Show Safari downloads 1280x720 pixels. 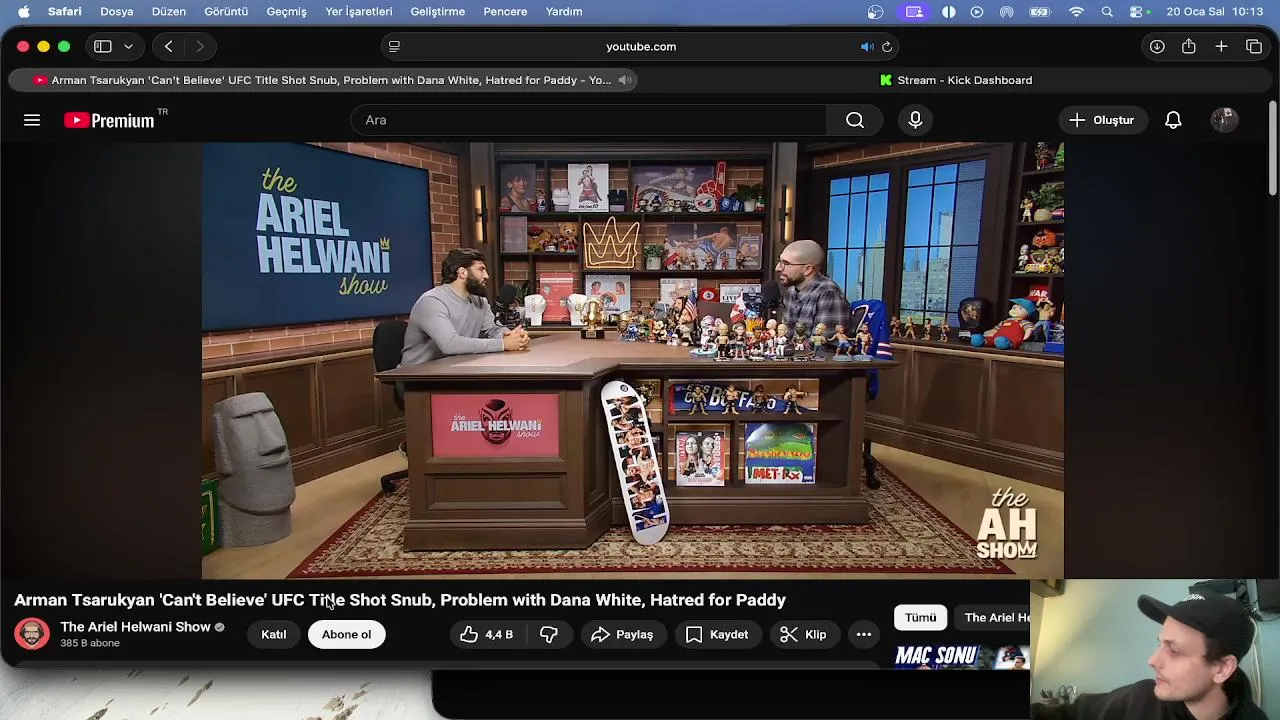(1157, 46)
